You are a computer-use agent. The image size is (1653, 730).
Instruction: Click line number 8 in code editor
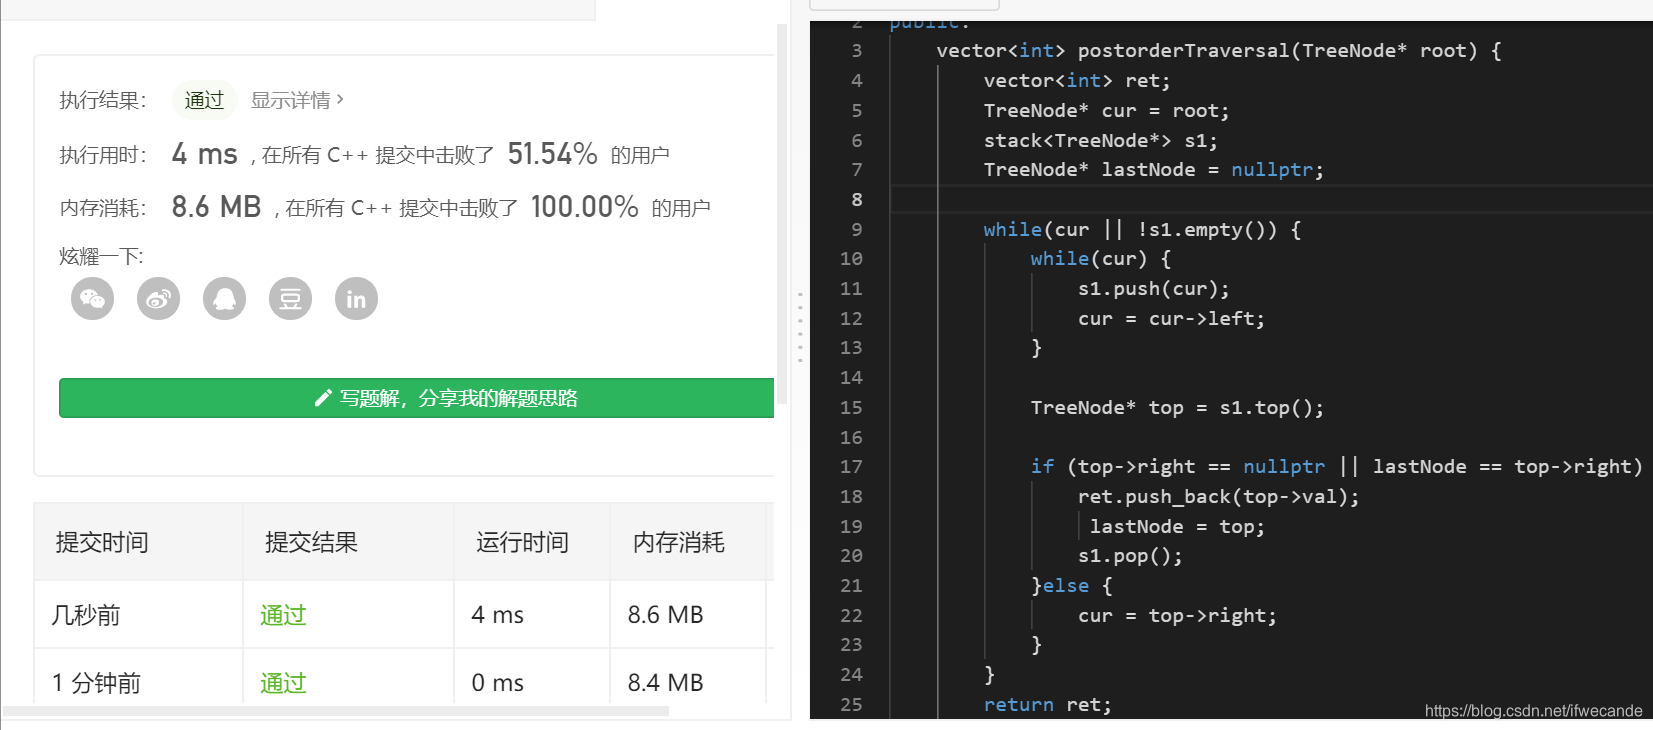coord(856,199)
